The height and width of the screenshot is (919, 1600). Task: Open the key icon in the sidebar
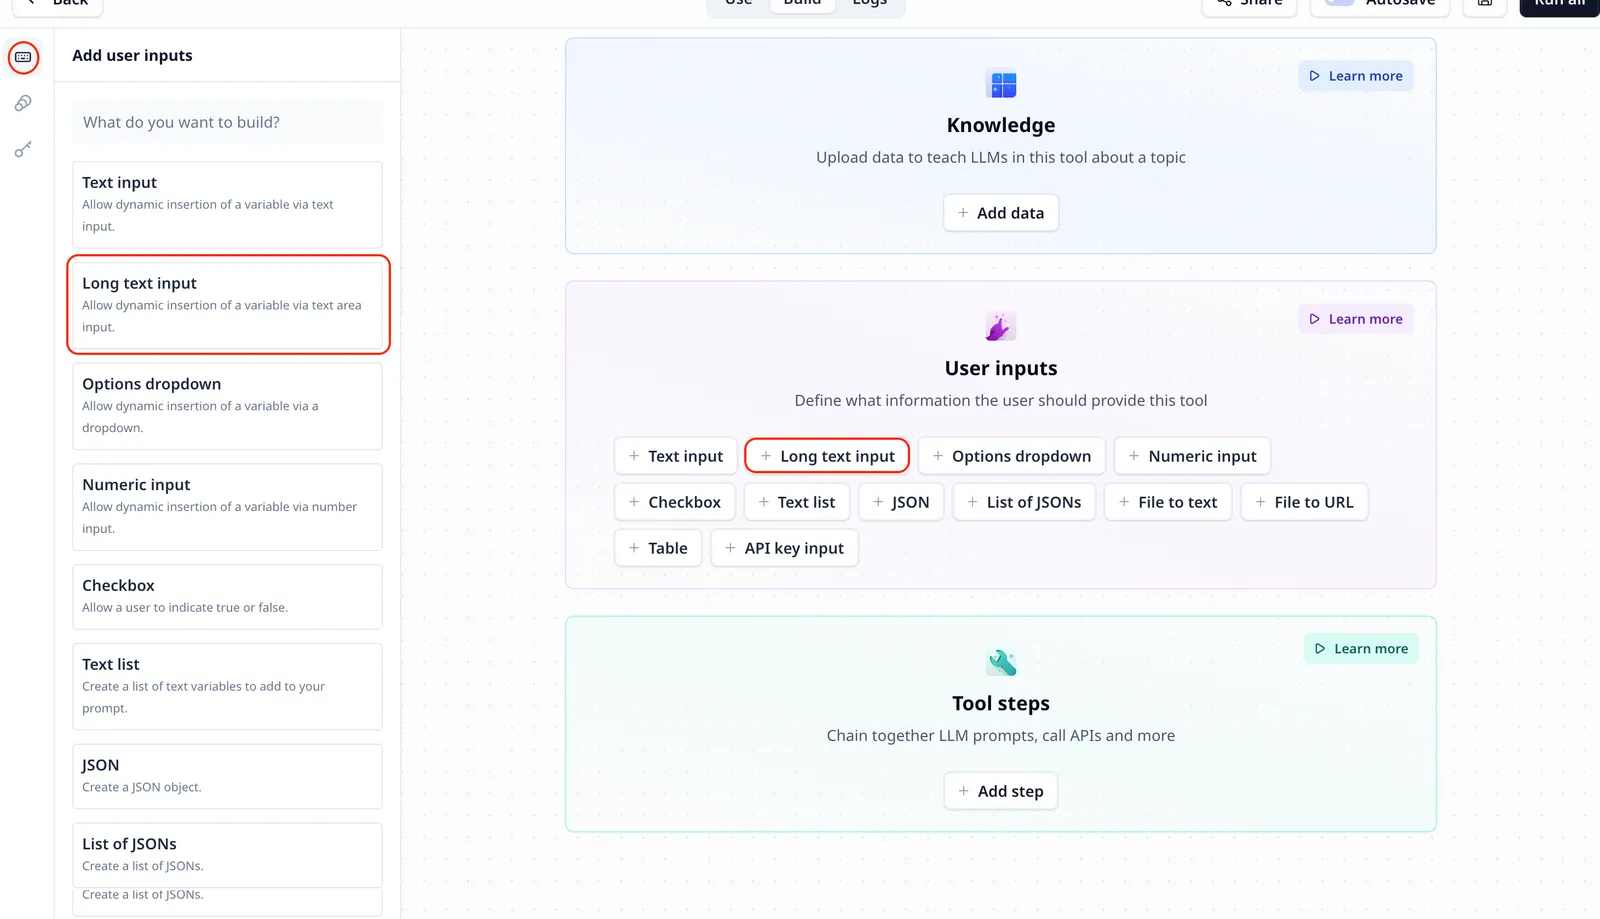tap(23, 149)
